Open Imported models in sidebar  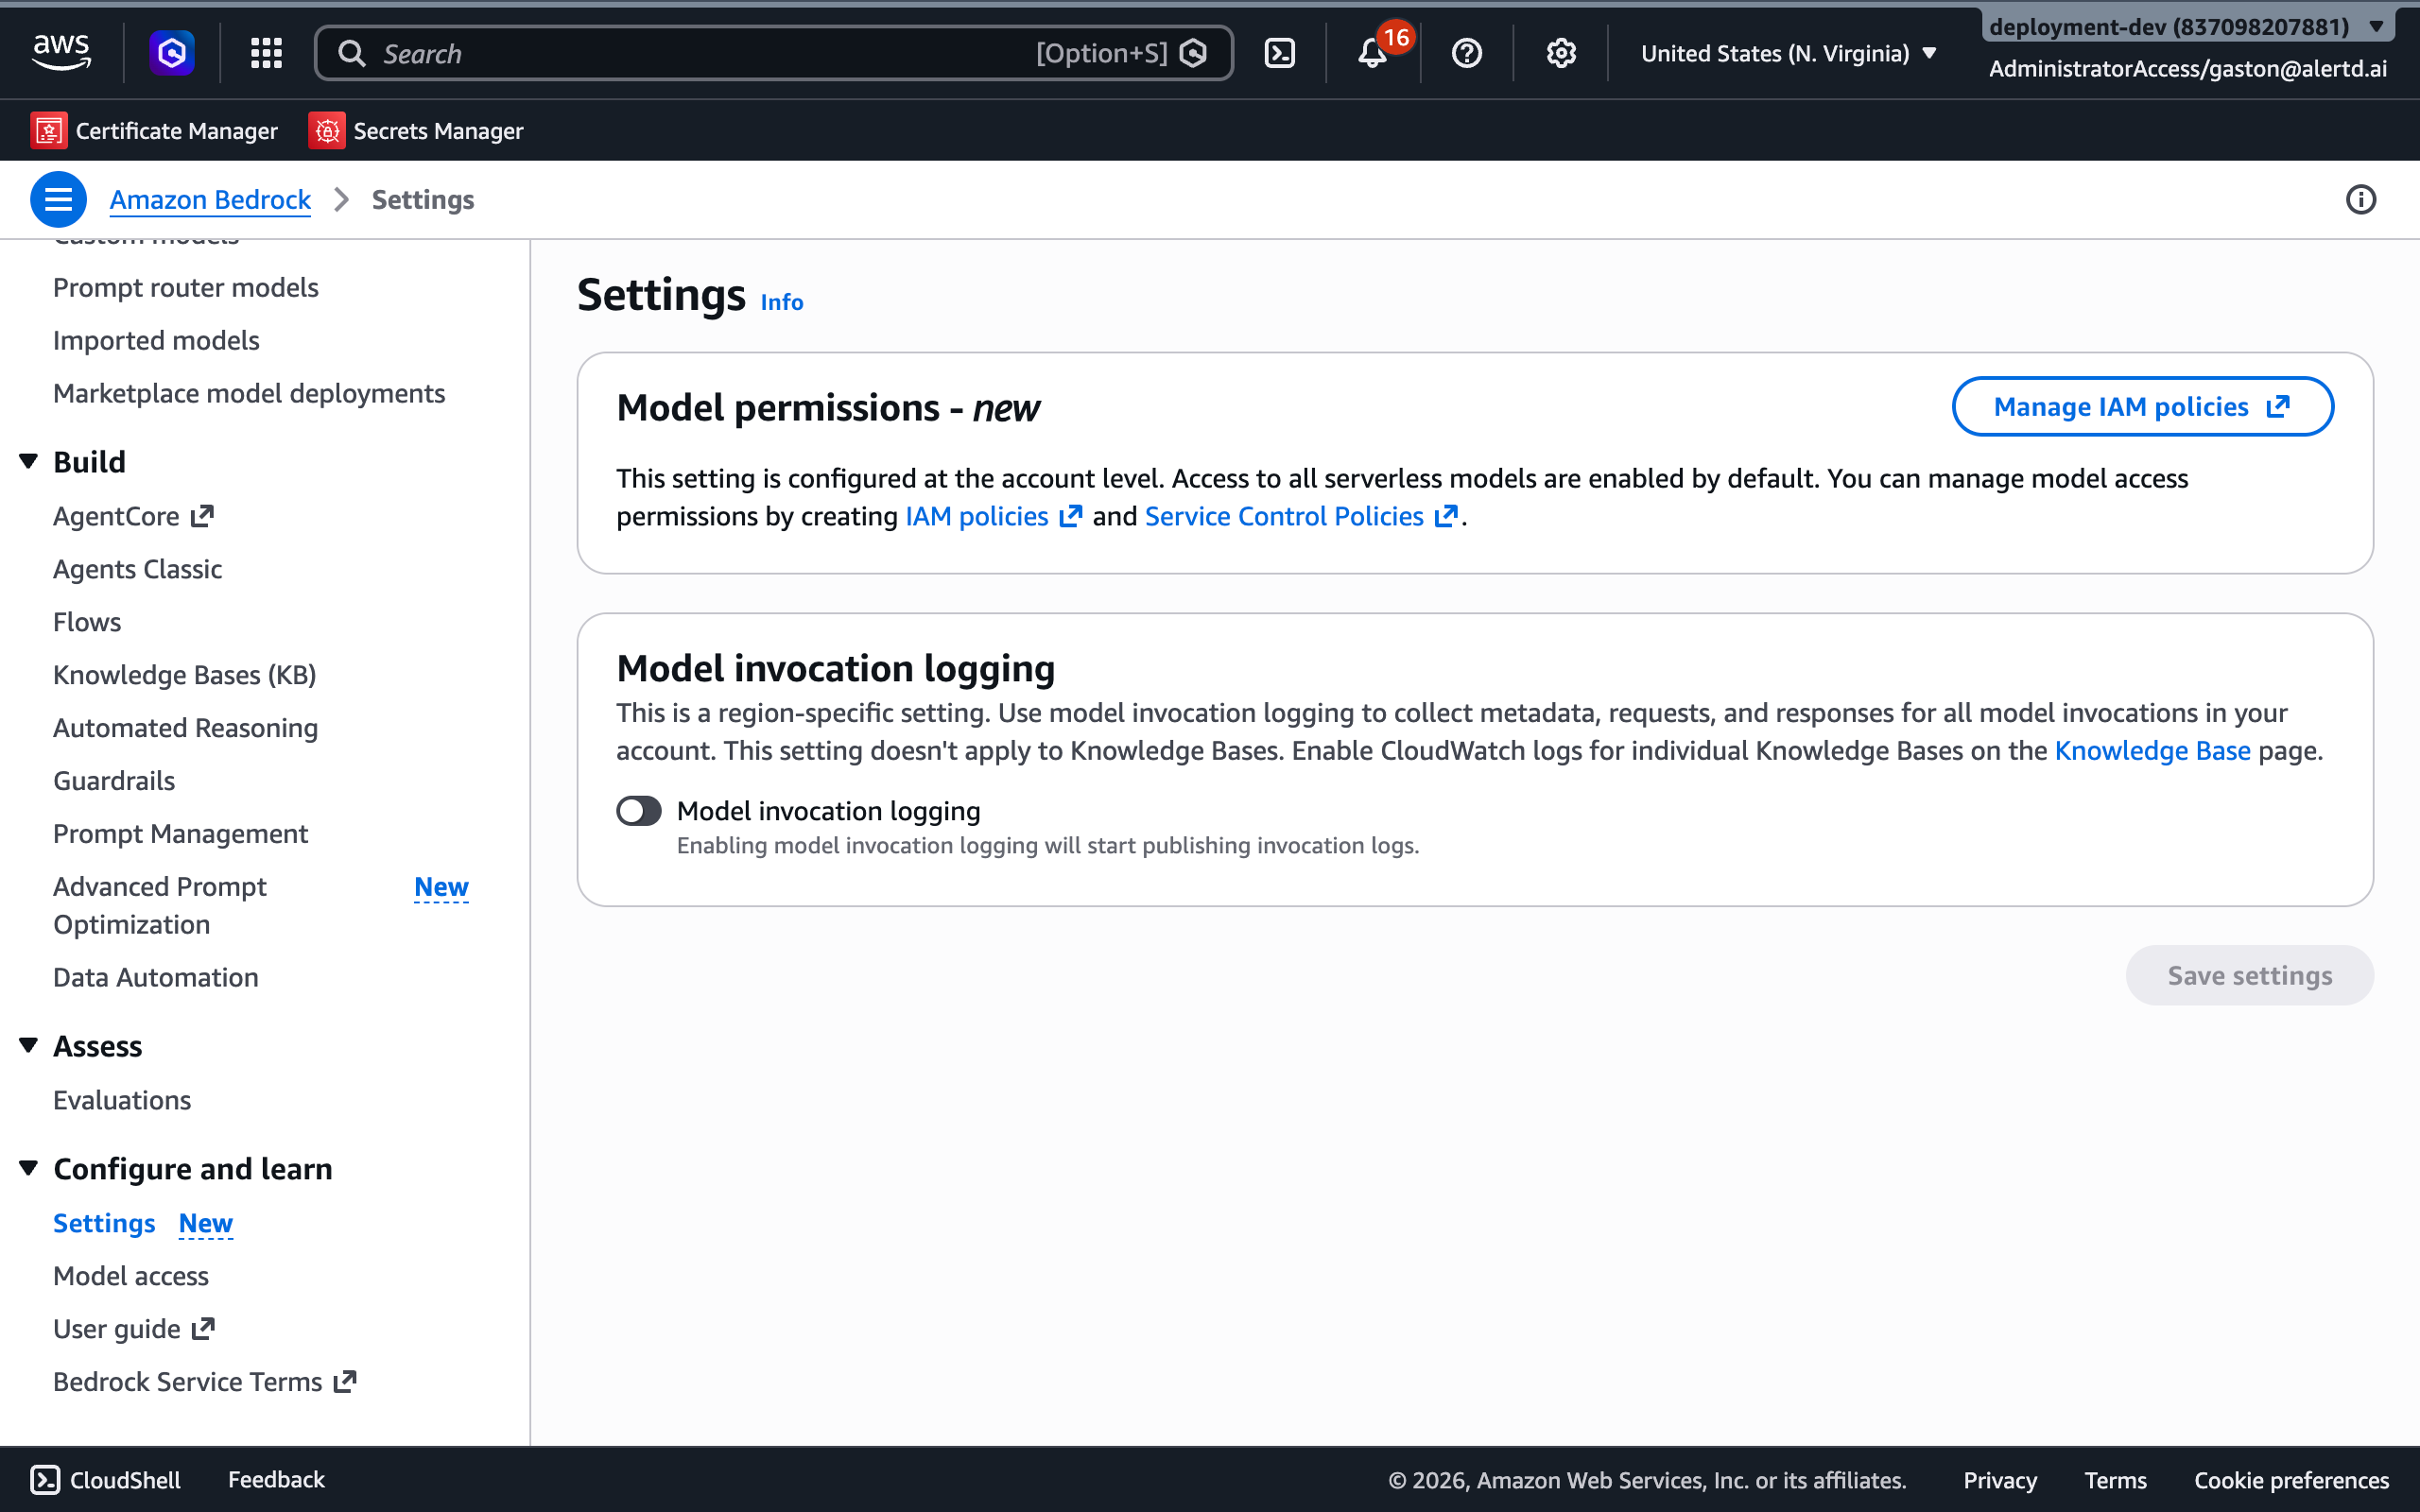click(156, 341)
